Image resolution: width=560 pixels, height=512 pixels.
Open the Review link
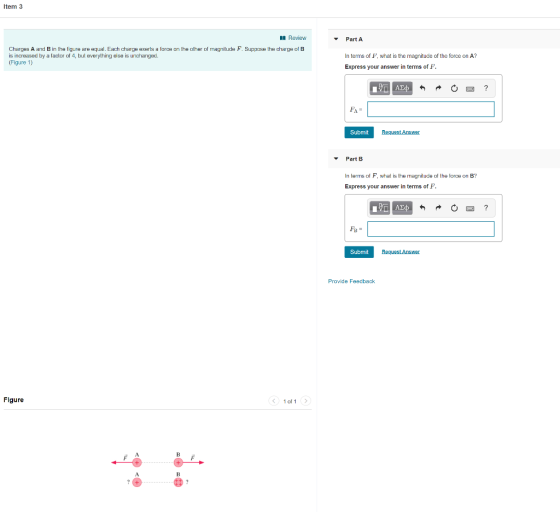pos(293,38)
